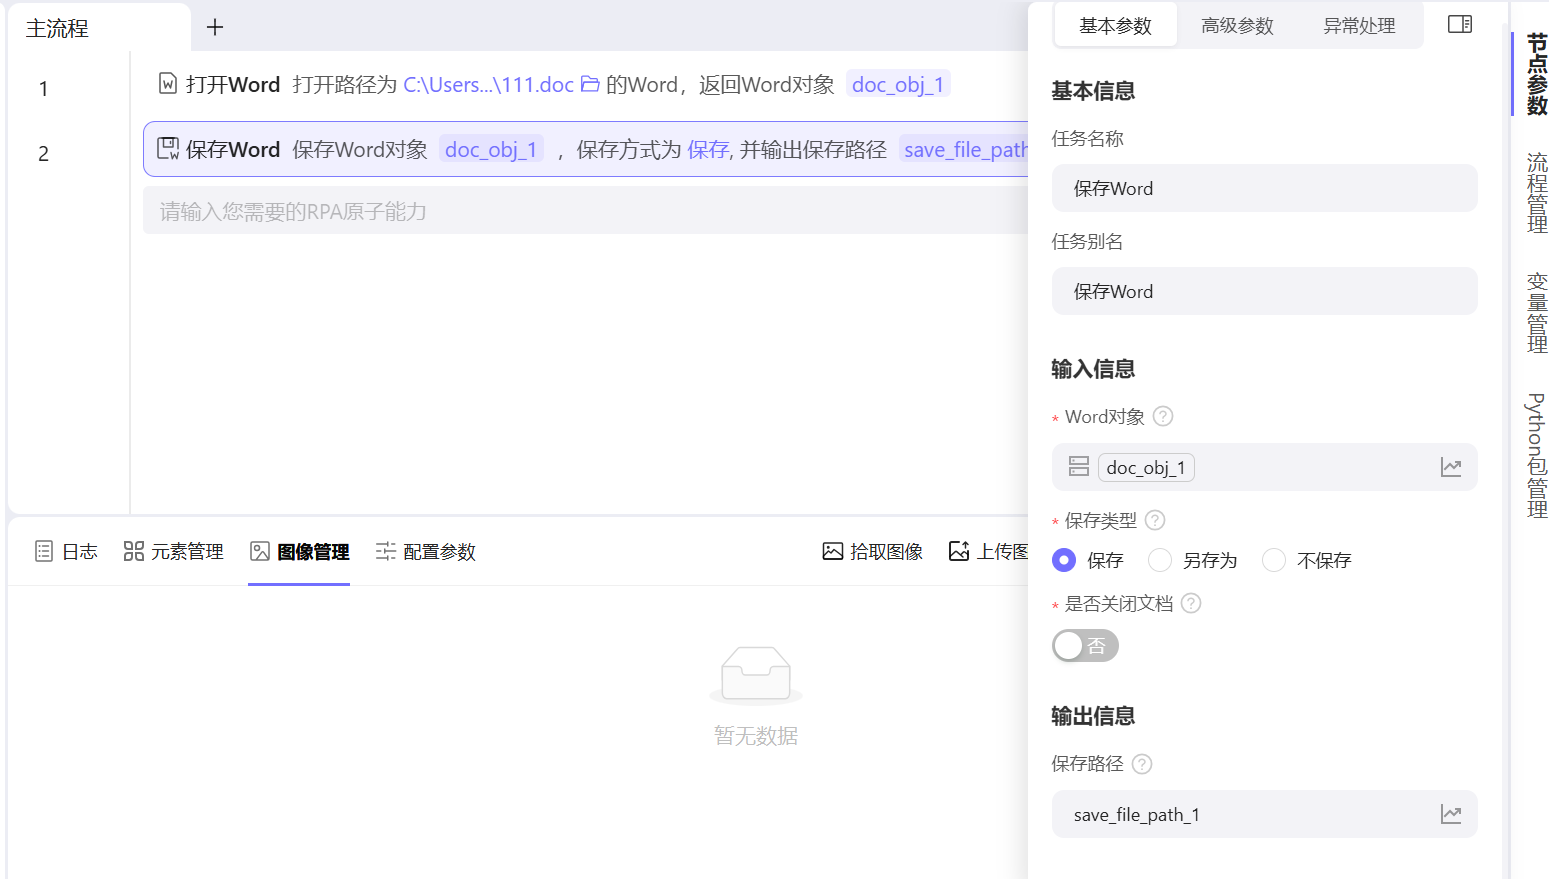The width and height of the screenshot is (1549, 879).
Task: Click the doc_obj_1 variable in step 2
Action: 491,149
